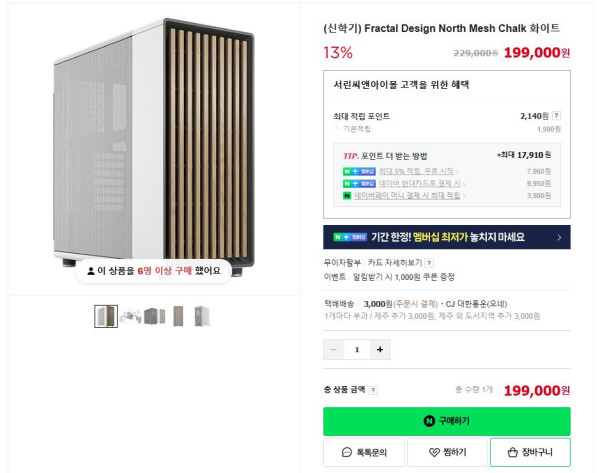Click the help icon beside 최대 적립 포인트
600x473 pixels.
[x=557, y=116]
